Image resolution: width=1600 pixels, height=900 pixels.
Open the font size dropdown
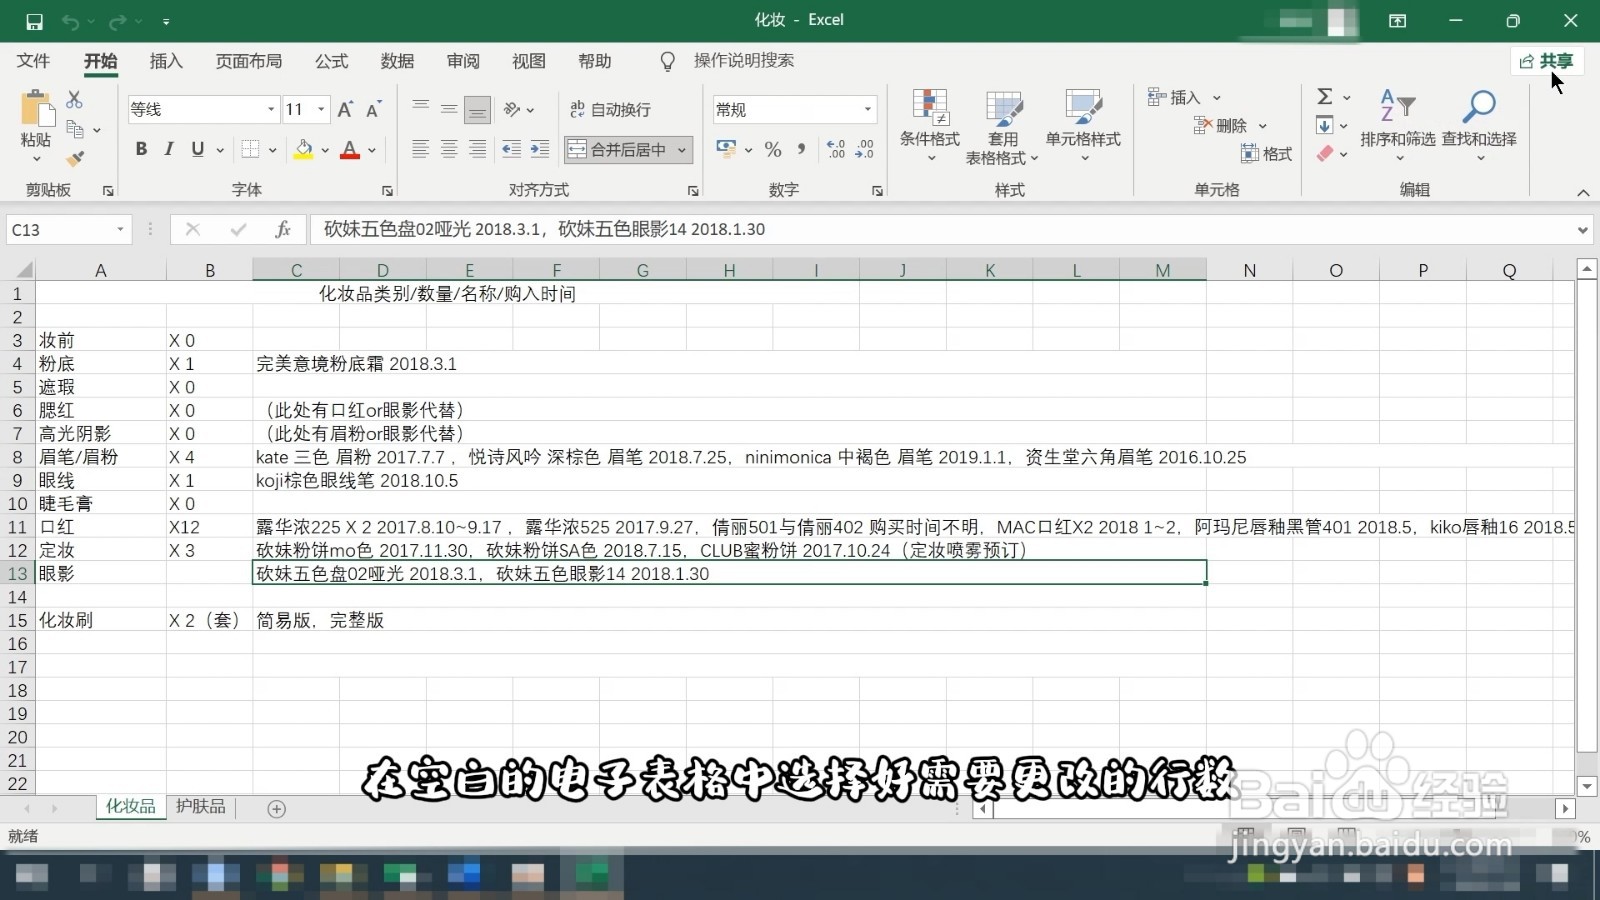pos(322,109)
